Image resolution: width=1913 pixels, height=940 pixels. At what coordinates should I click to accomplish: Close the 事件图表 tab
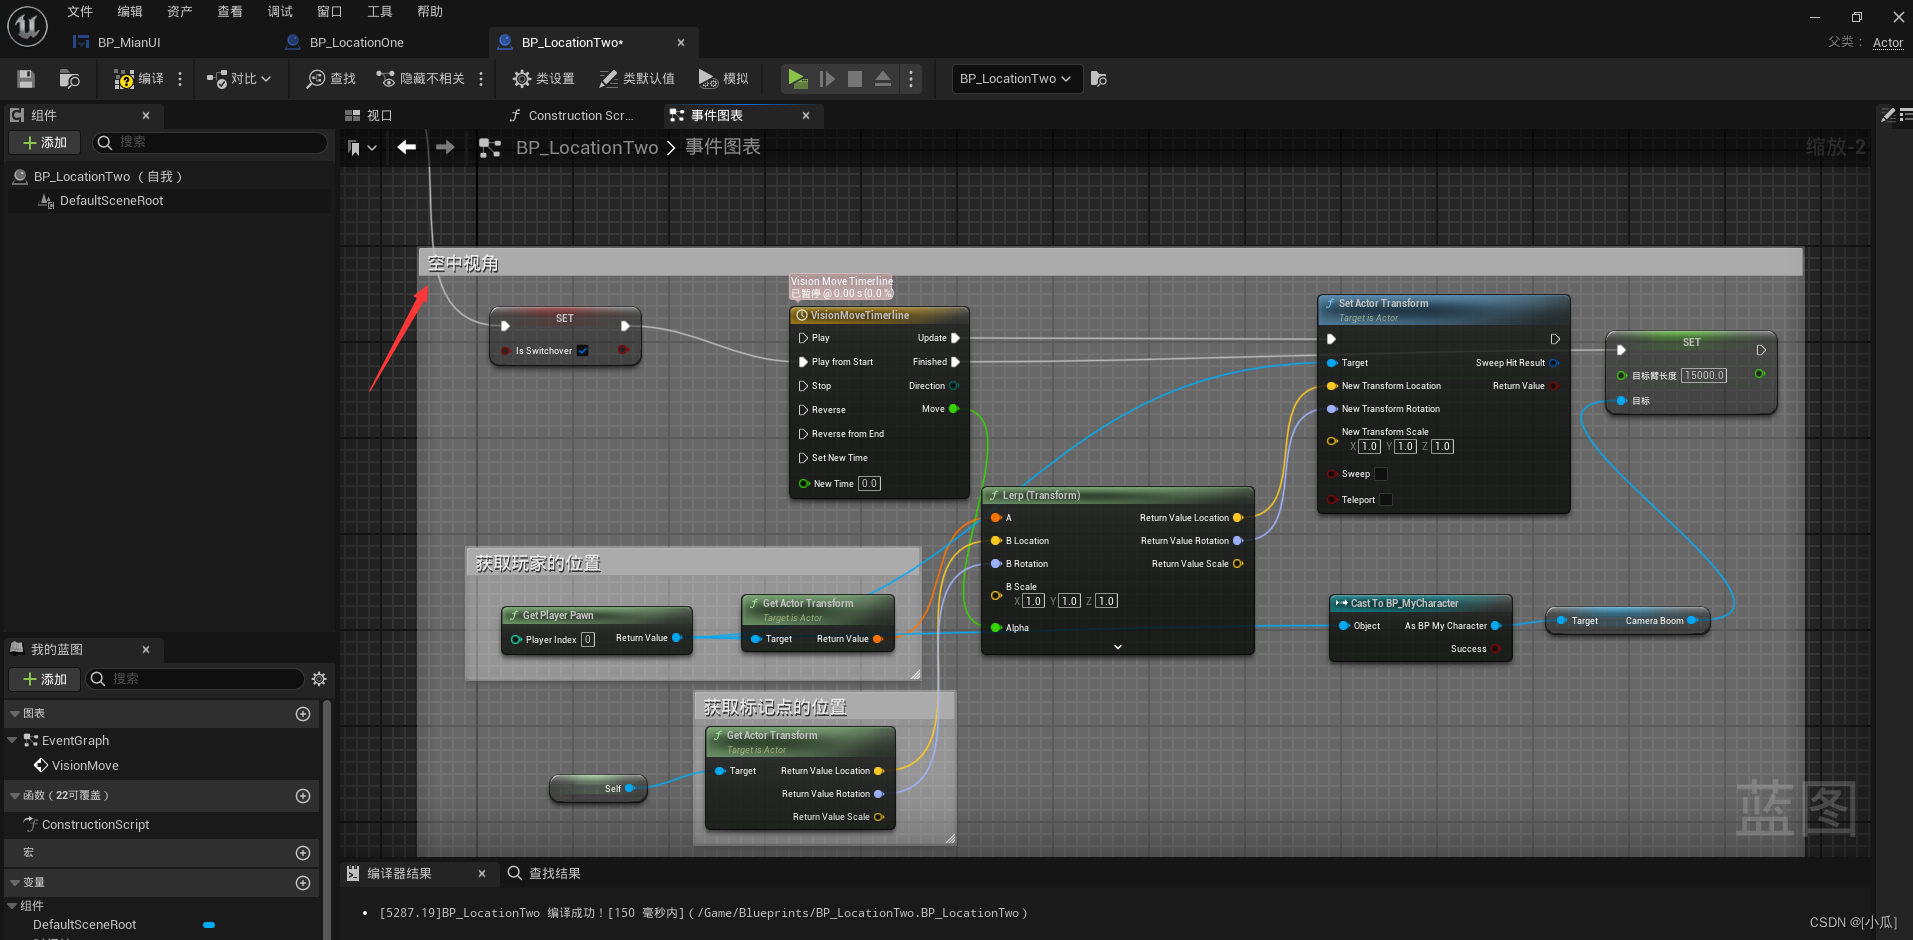(x=806, y=116)
